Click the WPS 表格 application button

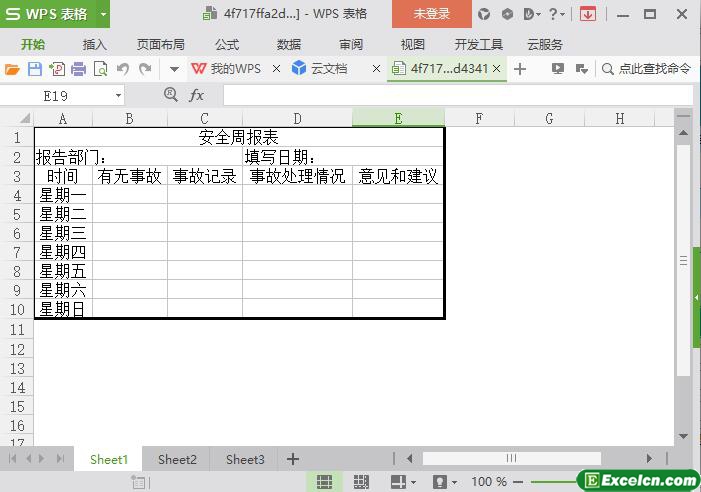pyautogui.click(x=47, y=14)
